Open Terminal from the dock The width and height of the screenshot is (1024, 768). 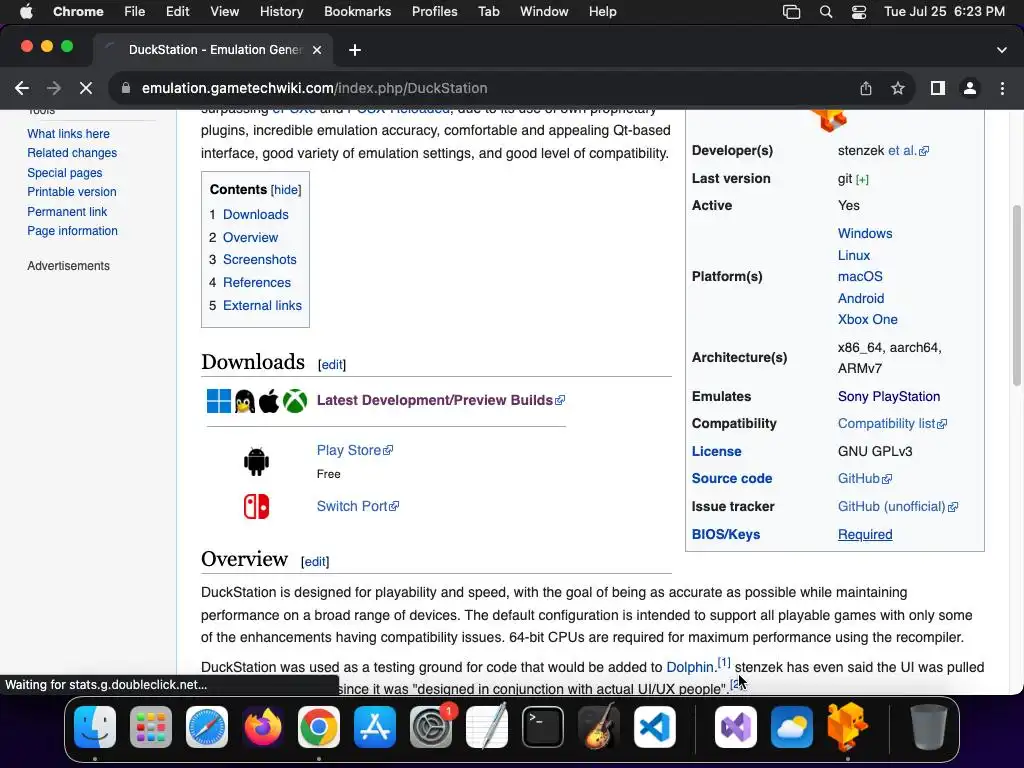tap(543, 727)
